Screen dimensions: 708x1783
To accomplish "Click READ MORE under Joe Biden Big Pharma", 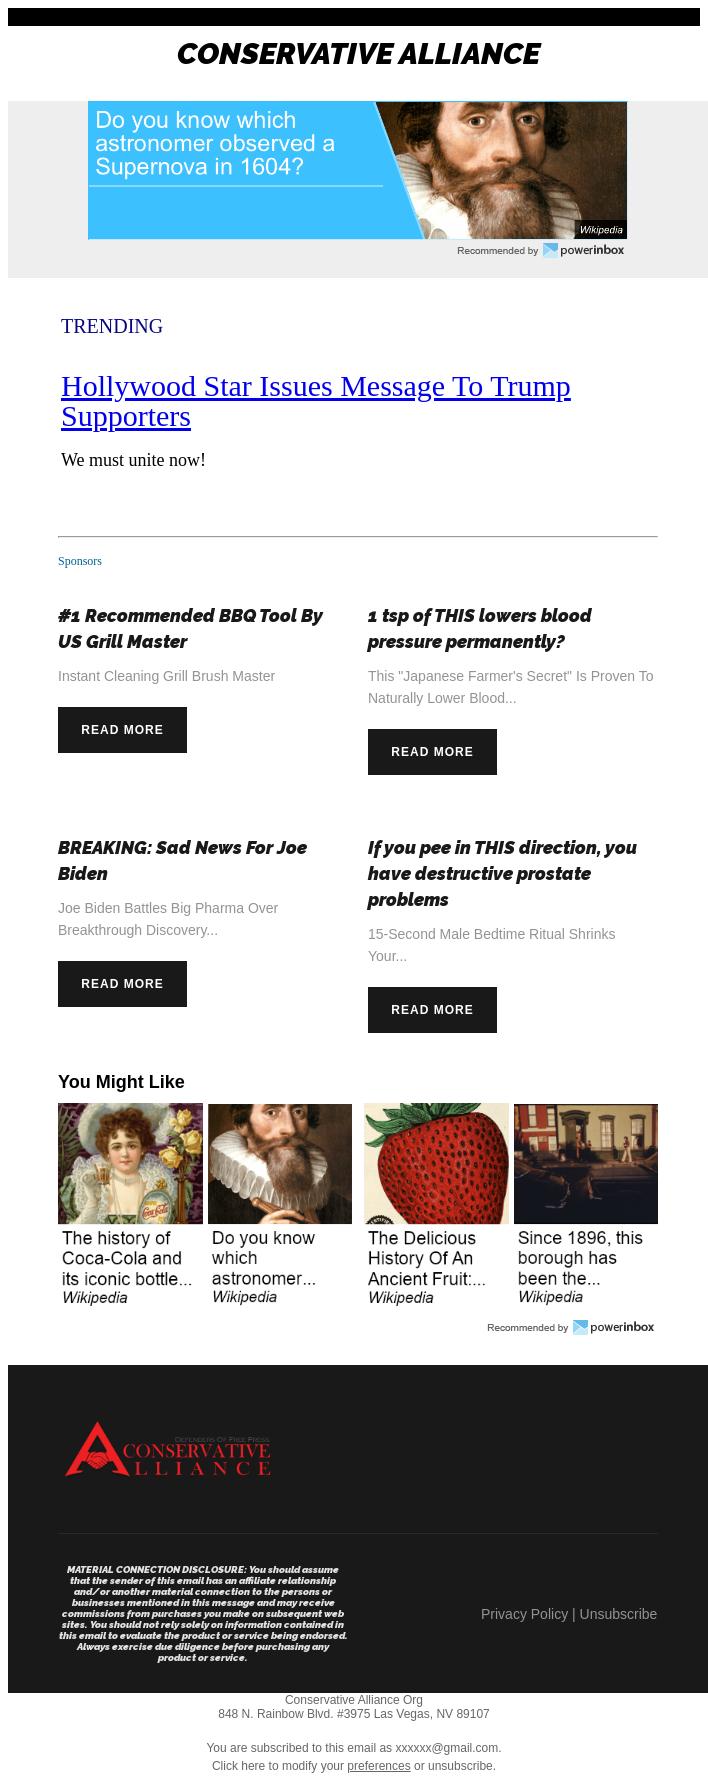I will pyautogui.click(x=122, y=984).
